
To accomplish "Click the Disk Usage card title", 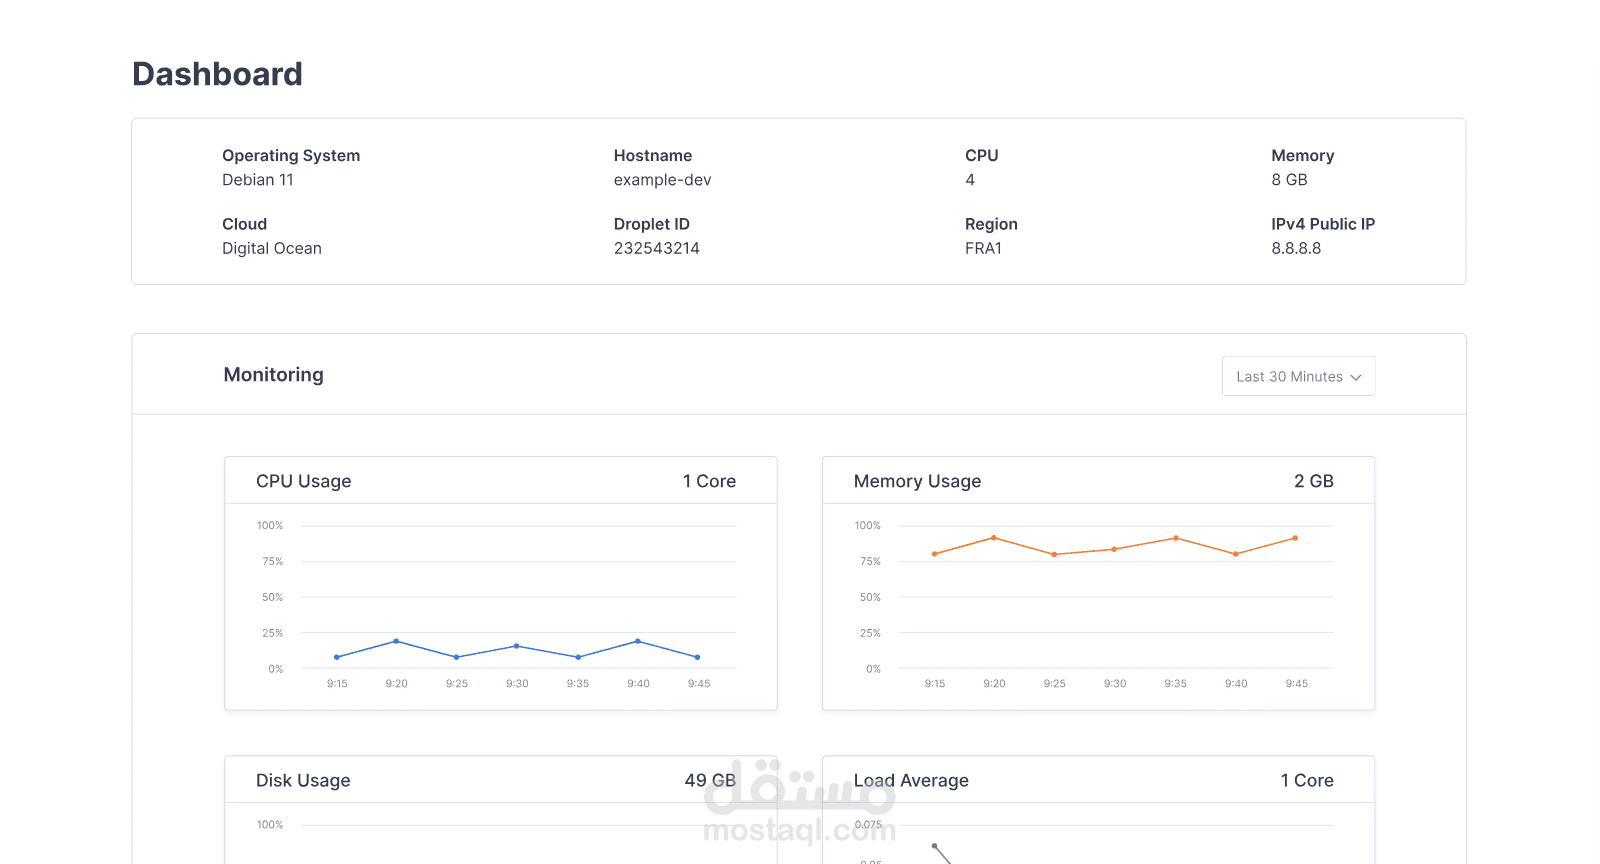I will point(303,780).
